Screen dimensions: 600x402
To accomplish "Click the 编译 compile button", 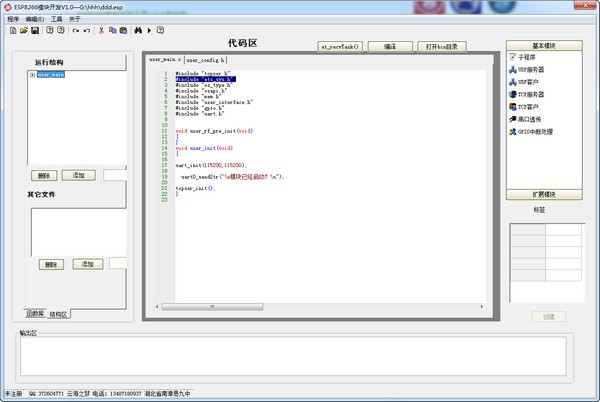I will pos(390,47).
